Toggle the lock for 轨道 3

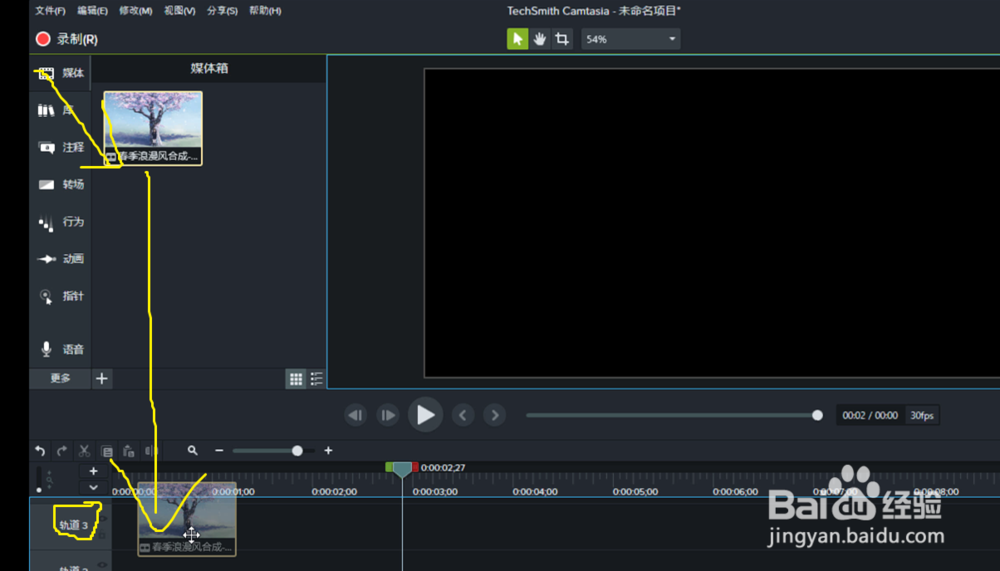pos(102,535)
